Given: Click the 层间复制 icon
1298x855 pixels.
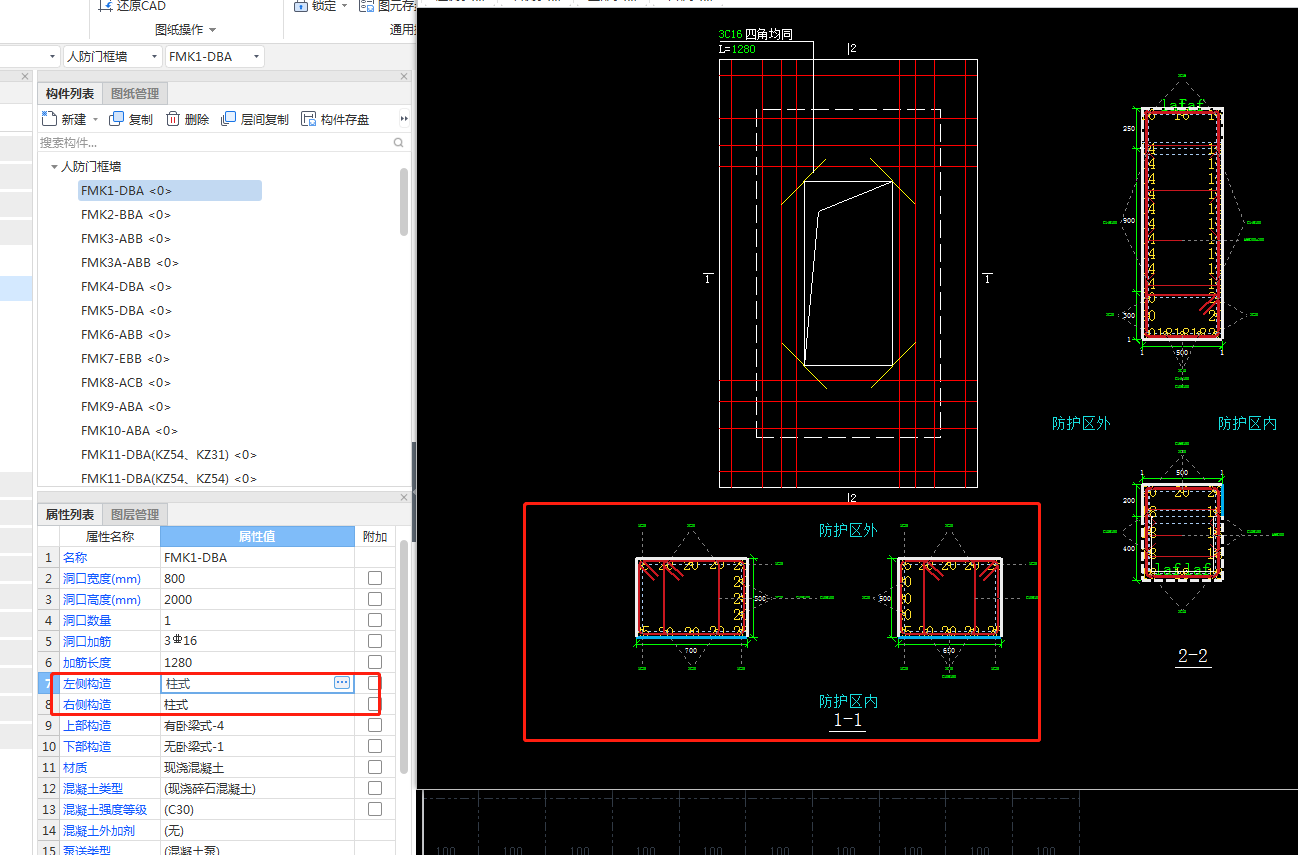Looking at the screenshot, I should pyautogui.click(x=229, y=119).
